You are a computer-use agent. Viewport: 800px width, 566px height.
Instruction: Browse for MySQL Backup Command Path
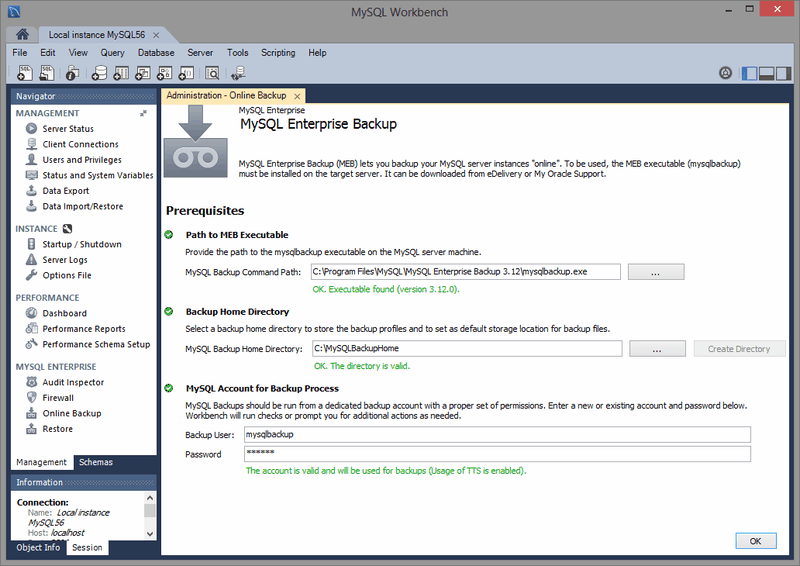pyautogui.click(x=656, y=272)
